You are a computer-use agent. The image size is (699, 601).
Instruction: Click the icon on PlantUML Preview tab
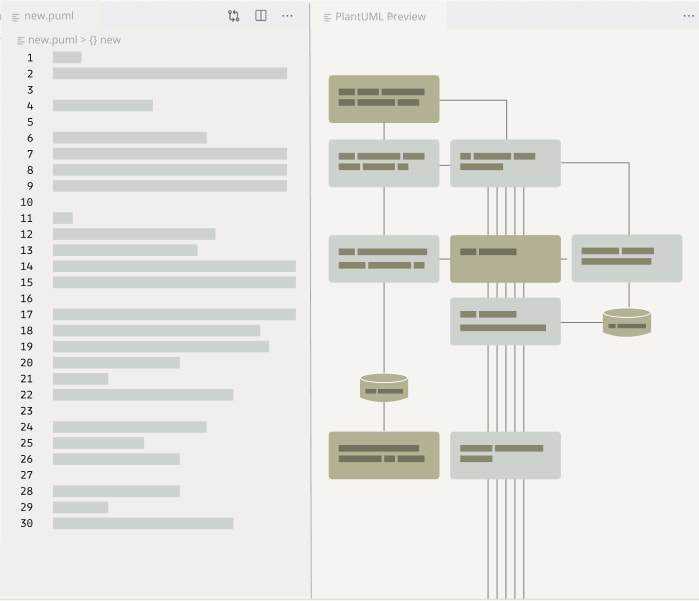tap(328, 17)
